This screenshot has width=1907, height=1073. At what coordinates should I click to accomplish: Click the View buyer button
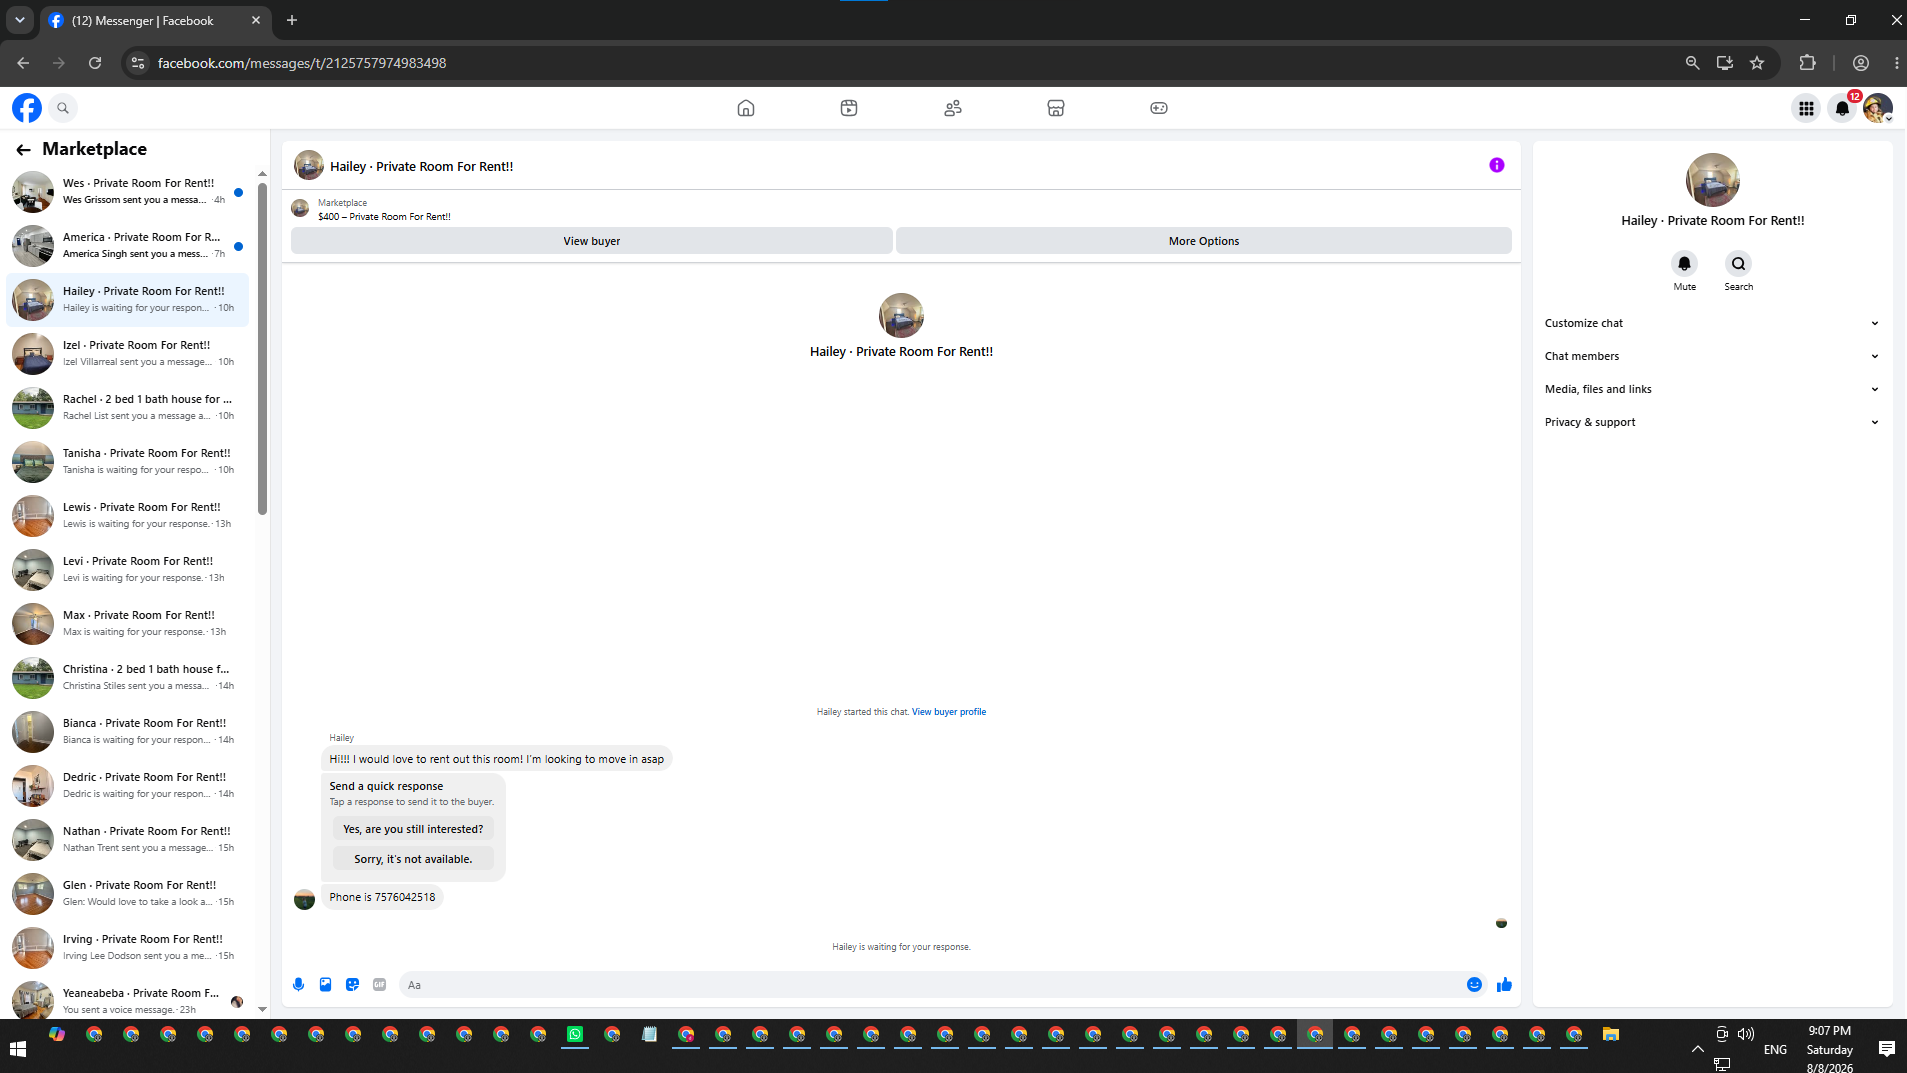tap(592, 241)
